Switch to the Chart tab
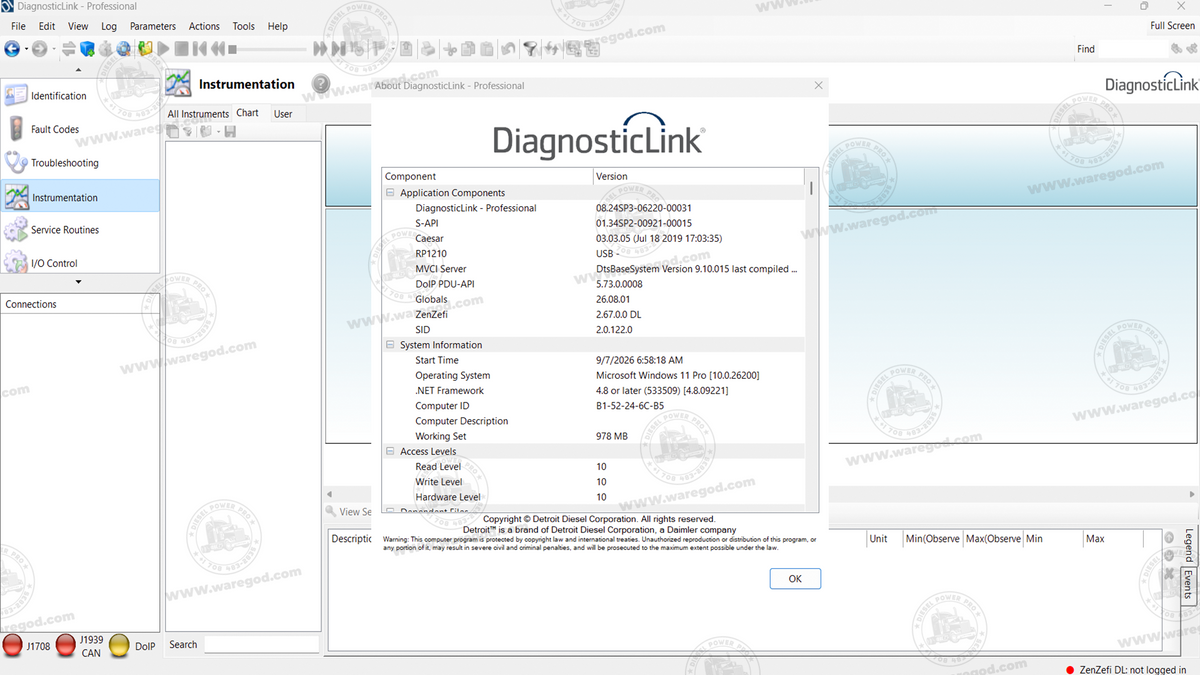Screen dimensions: 1200x675 [x=248, y=113]
